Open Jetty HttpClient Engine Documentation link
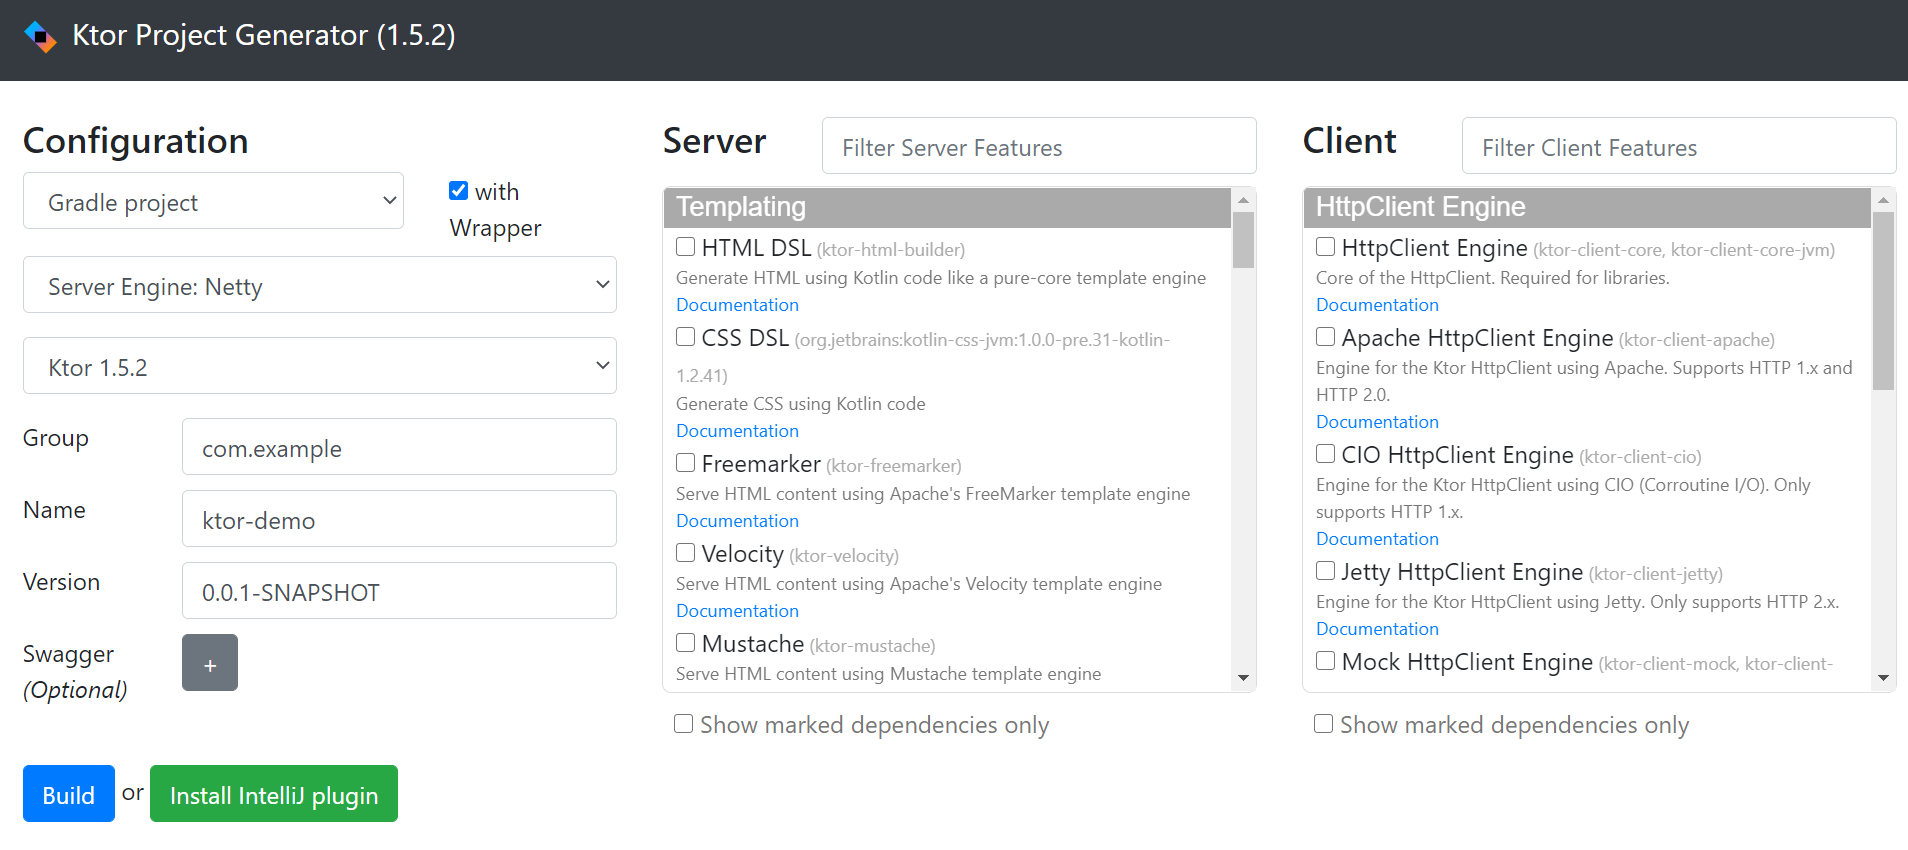Image resolution: width=1908 pixels, height=850 pixels. coord(1377,629)
